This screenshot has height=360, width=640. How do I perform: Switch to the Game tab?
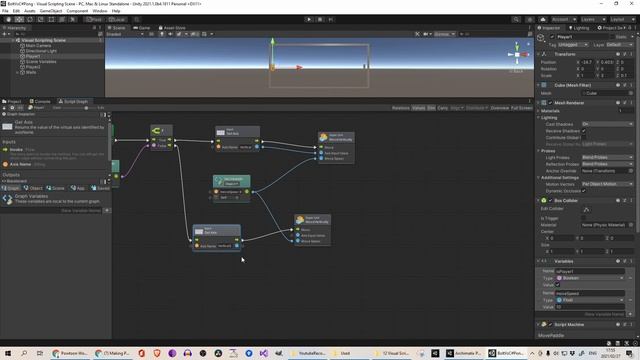[142, 28]
